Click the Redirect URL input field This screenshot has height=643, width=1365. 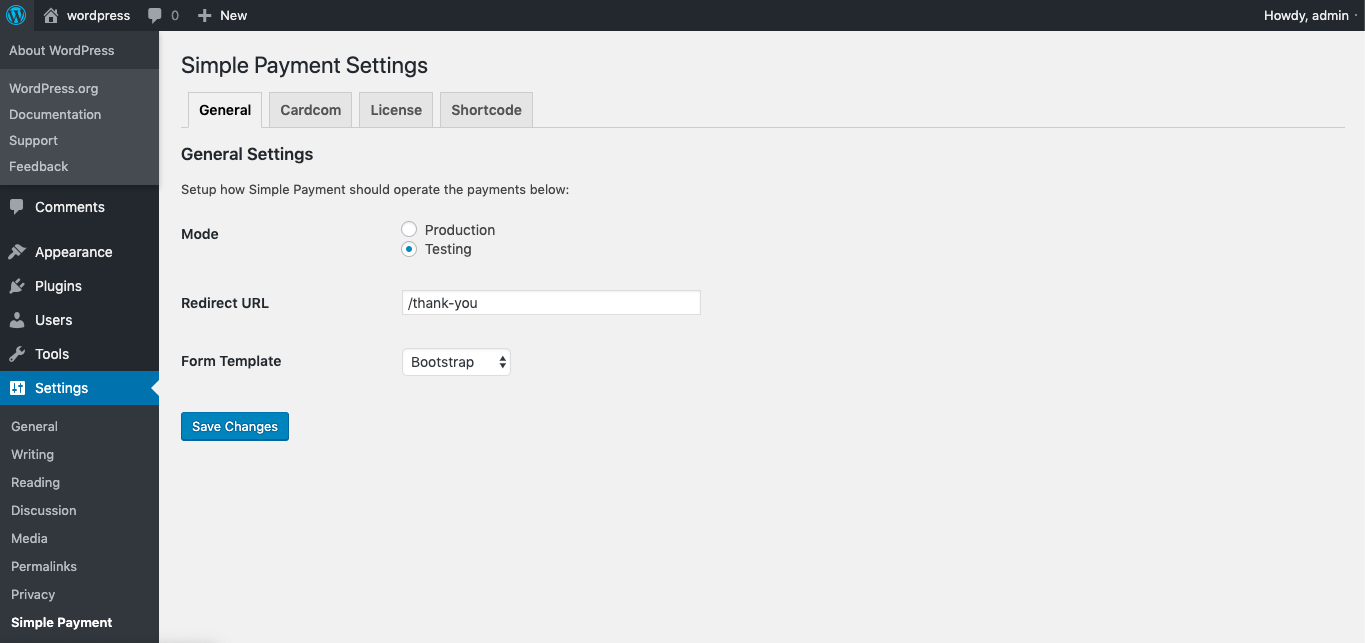coord(551,303)
